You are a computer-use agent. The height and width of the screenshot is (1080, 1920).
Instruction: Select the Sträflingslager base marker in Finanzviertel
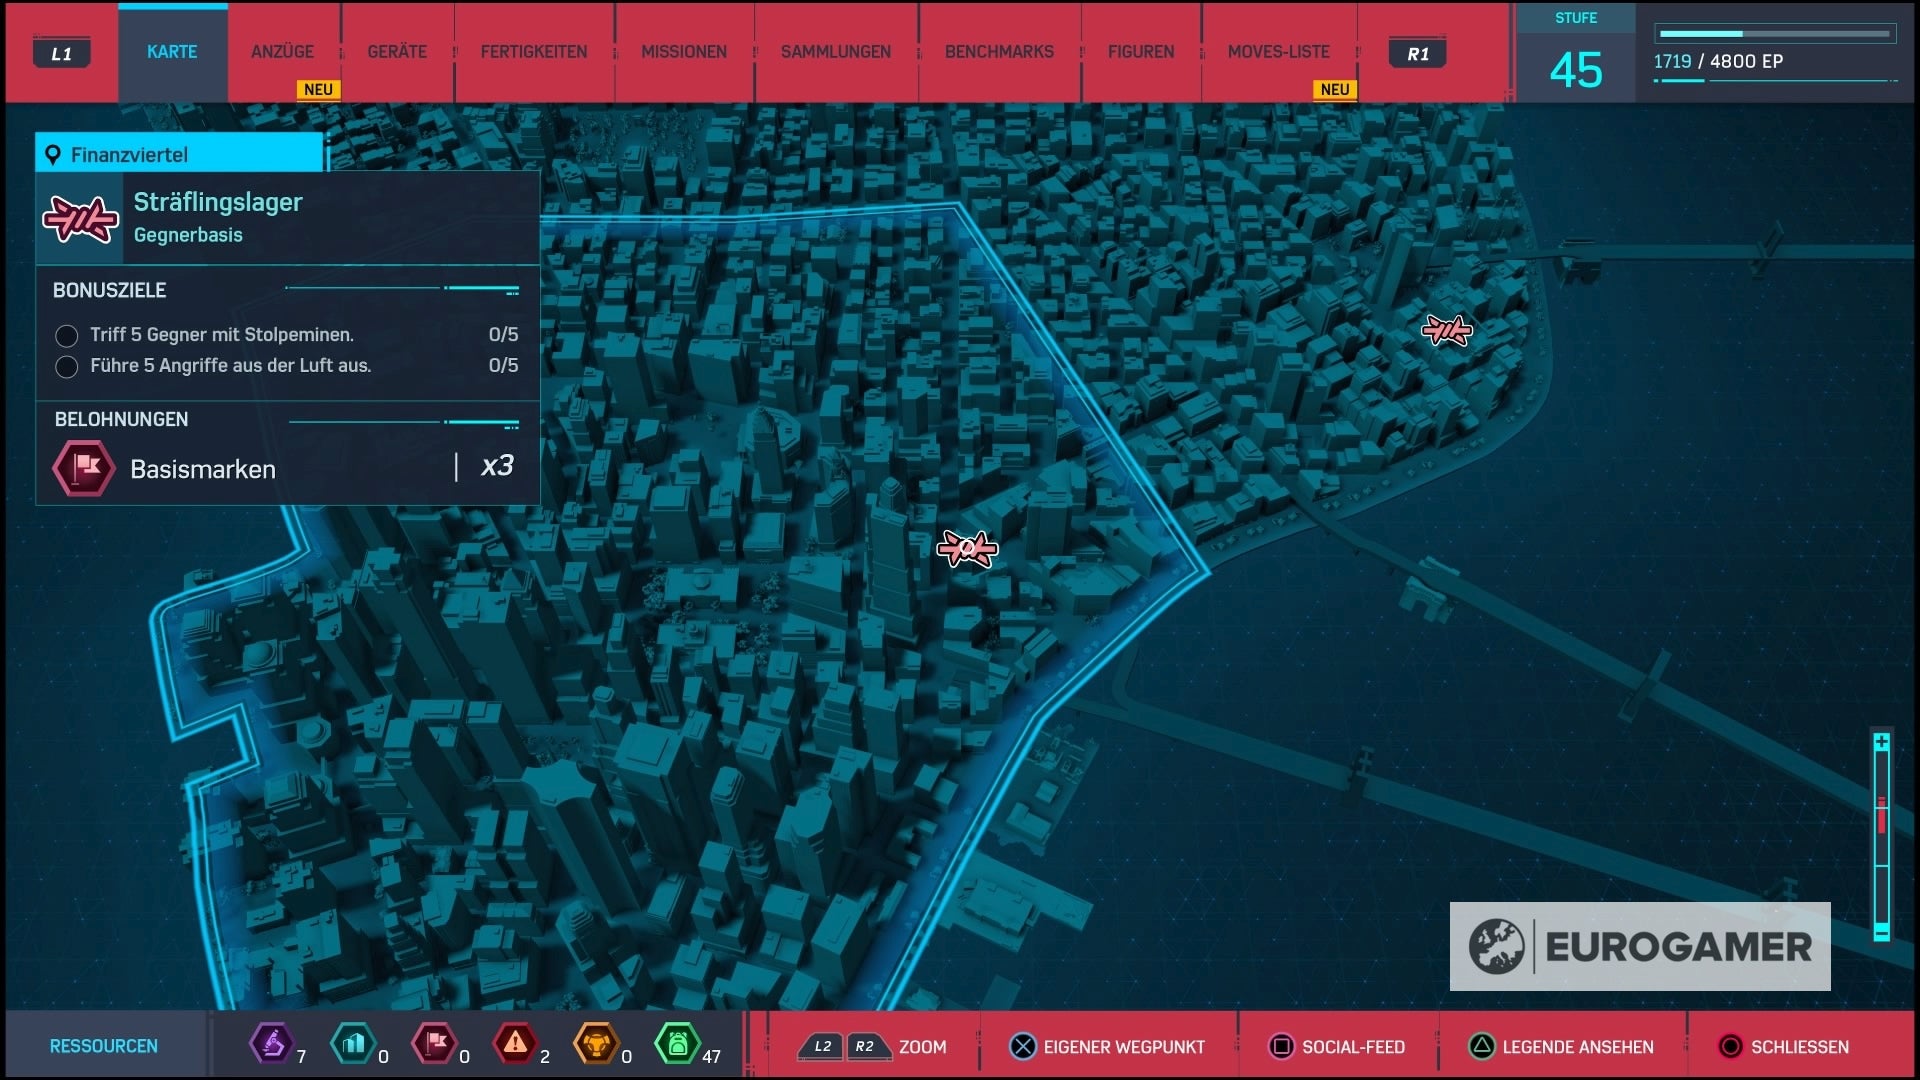[x=967, y=549]
